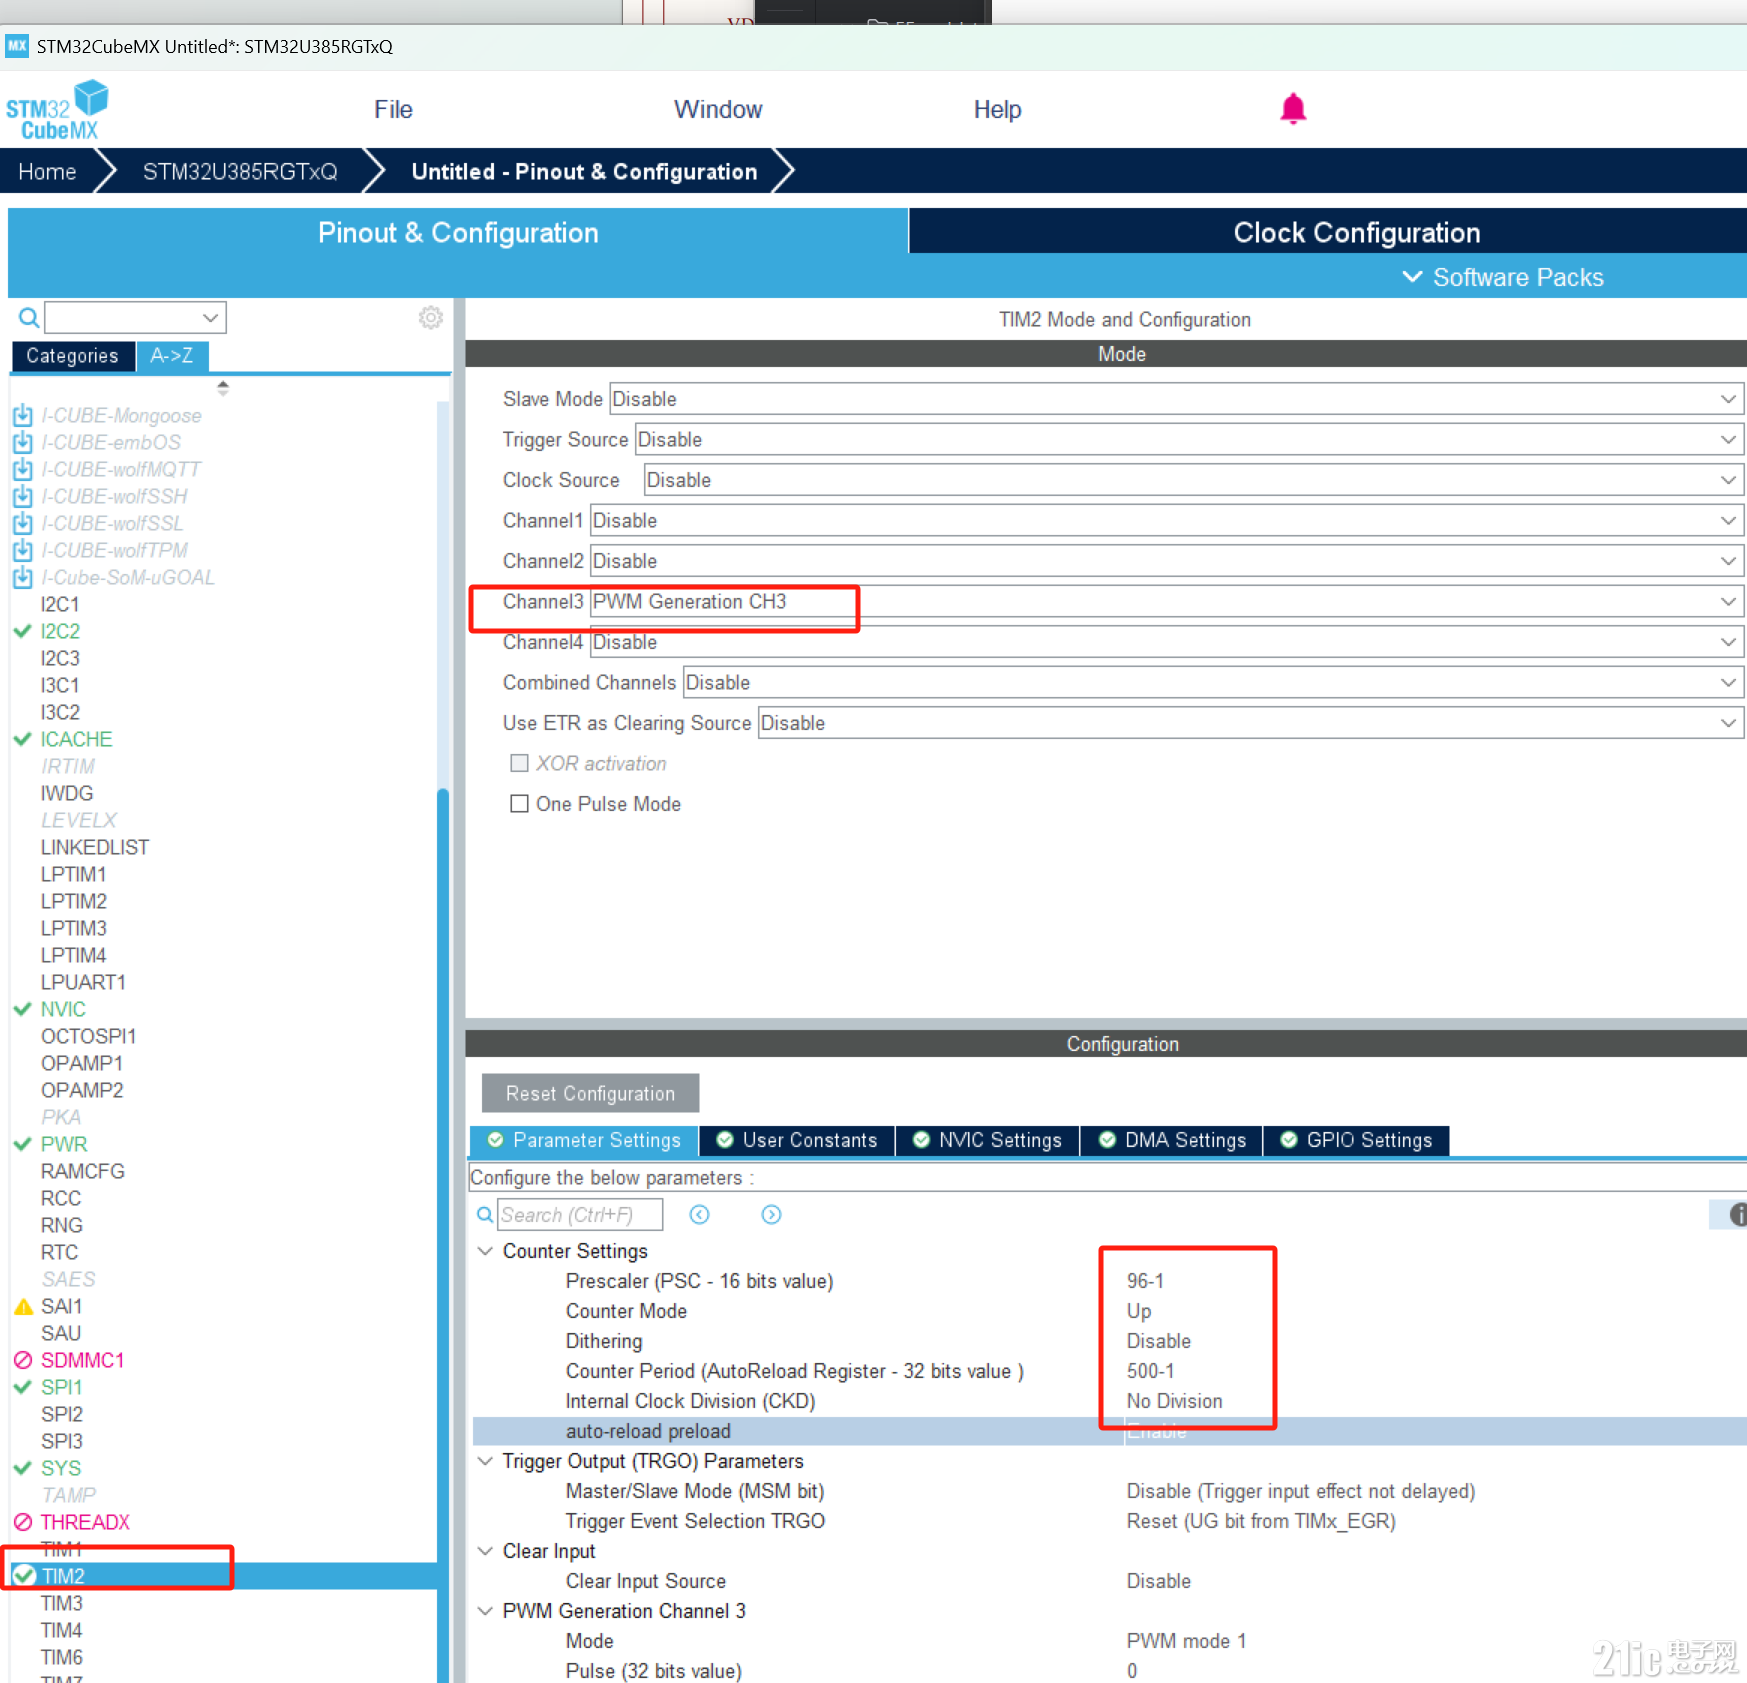The height and width of the screenshot is (1683, 1747).
Task: Enable the One Pulse Mode checkbox
Action: [519, 804]
